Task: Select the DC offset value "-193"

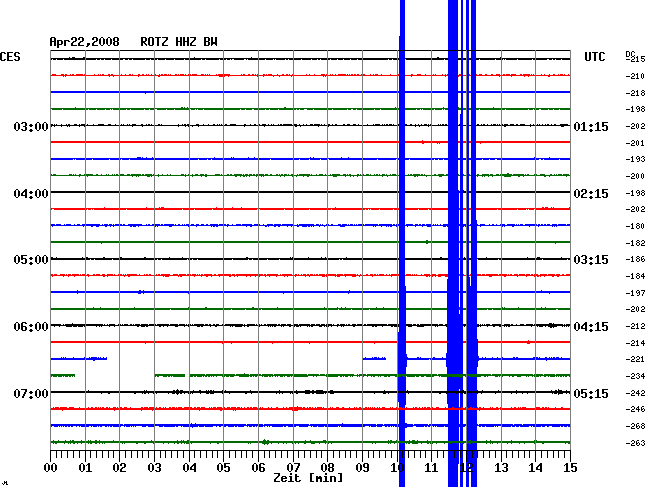Action: coord(635,159)
